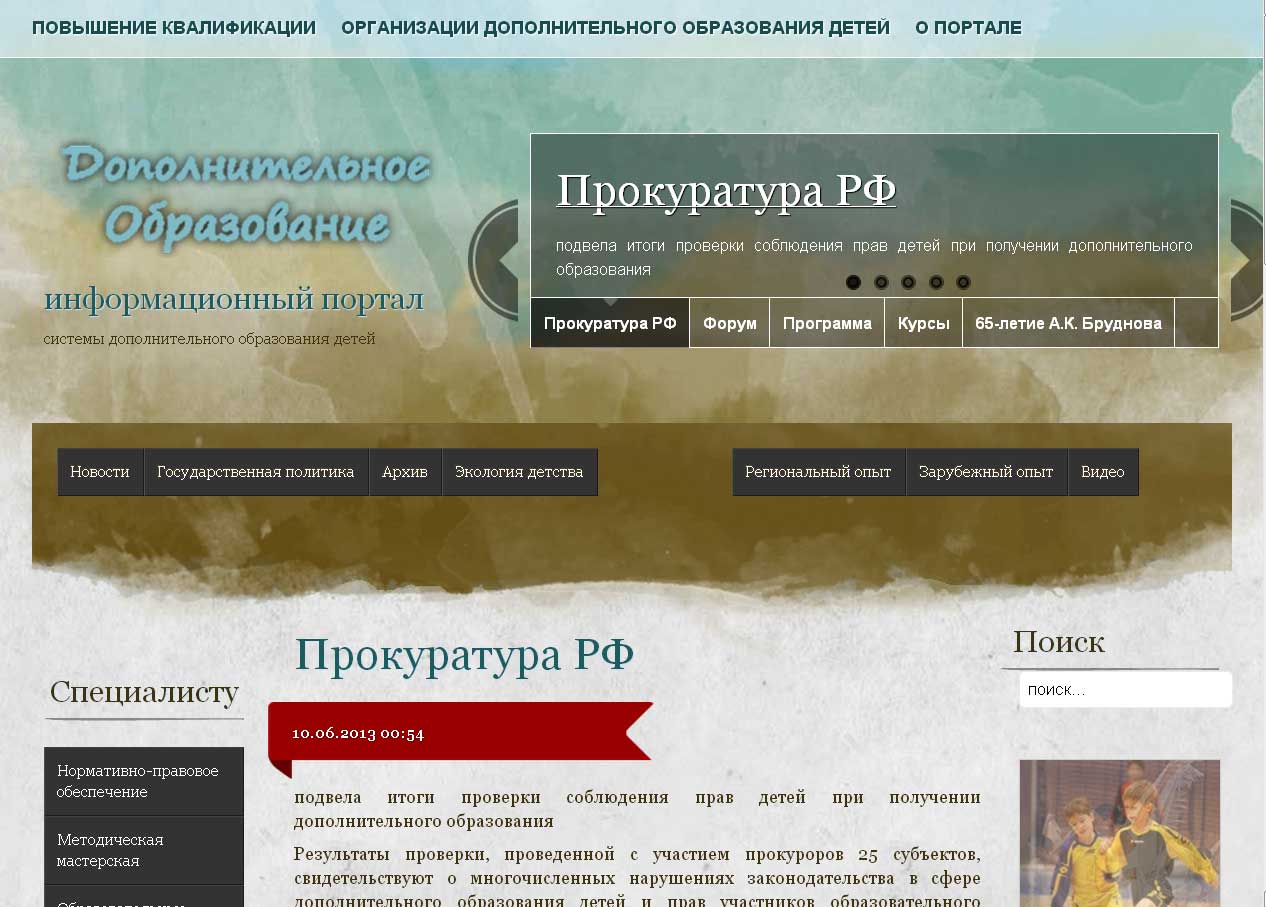
Task: Switch to 65-летие А.К. Бруднова tab
Action: (1068, 323)
